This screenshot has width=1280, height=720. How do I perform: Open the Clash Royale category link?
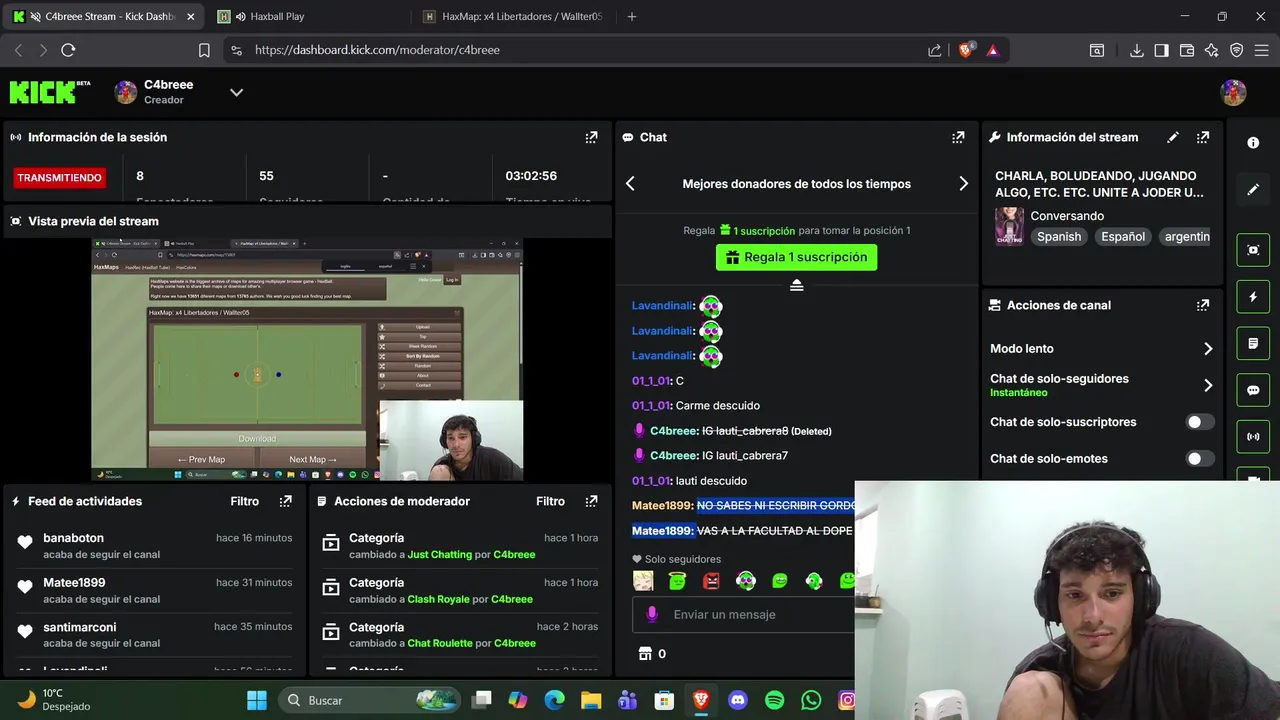(438, 599)
